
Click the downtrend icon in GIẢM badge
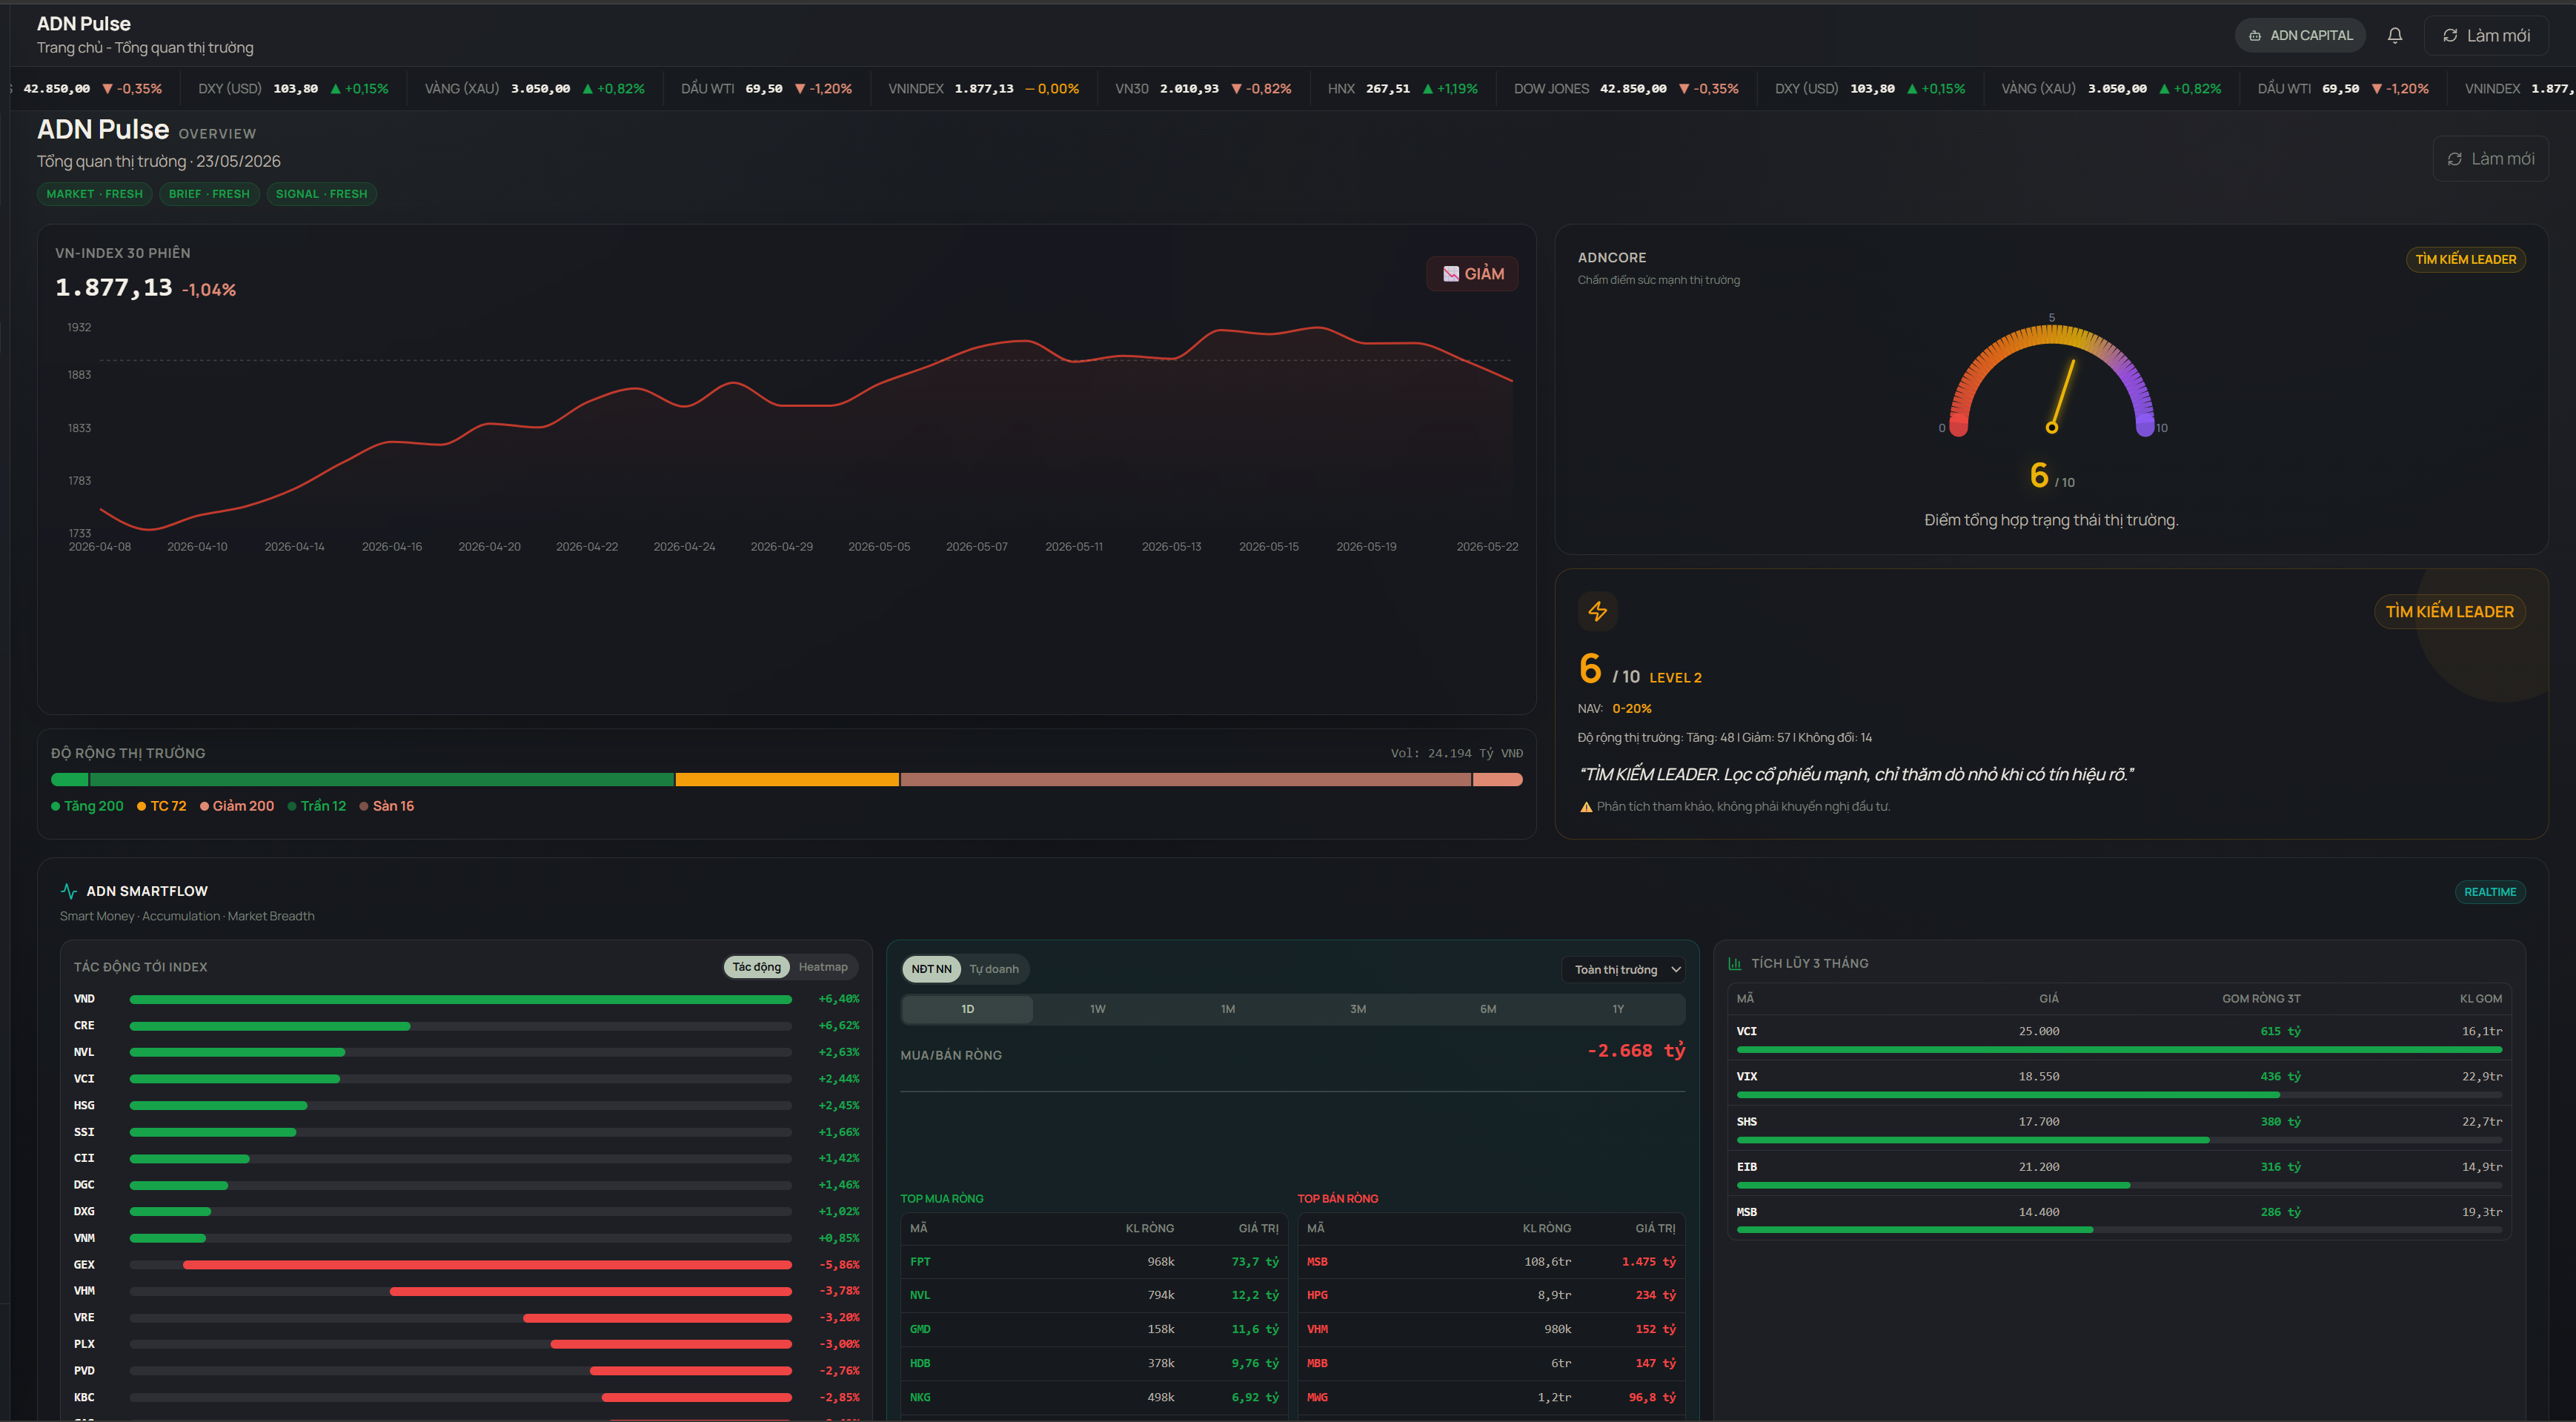coord(1451,273)
